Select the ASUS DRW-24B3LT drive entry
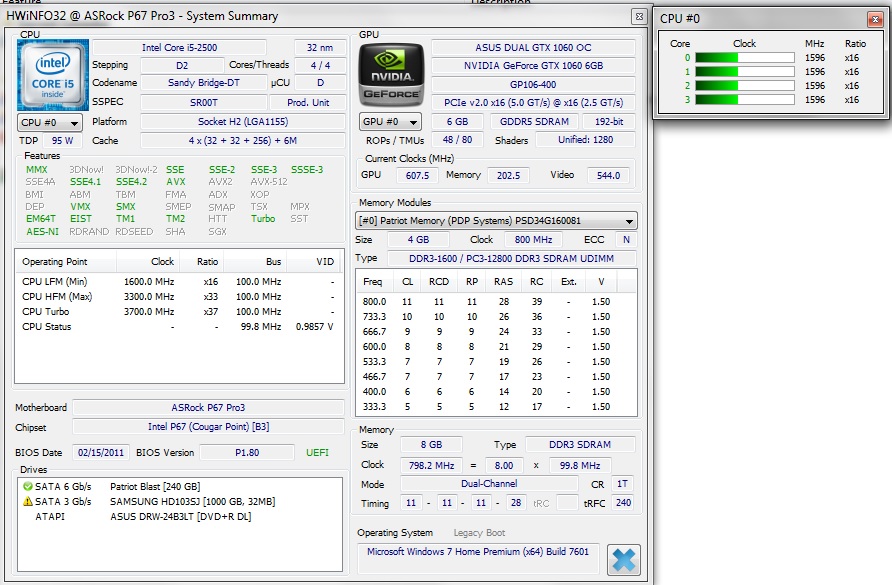The height and width of the screenshot is (585, 892). tap(180, 517)
